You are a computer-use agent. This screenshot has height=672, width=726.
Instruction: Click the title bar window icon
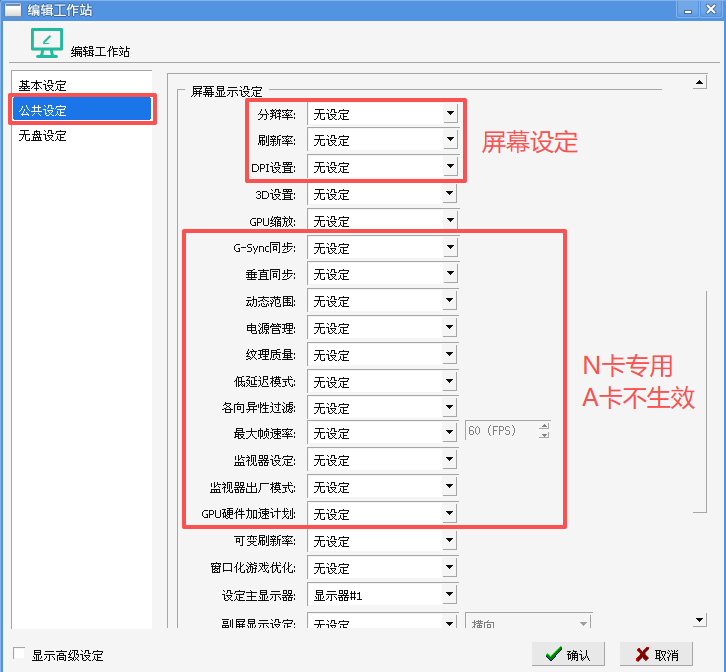[13, 10]
